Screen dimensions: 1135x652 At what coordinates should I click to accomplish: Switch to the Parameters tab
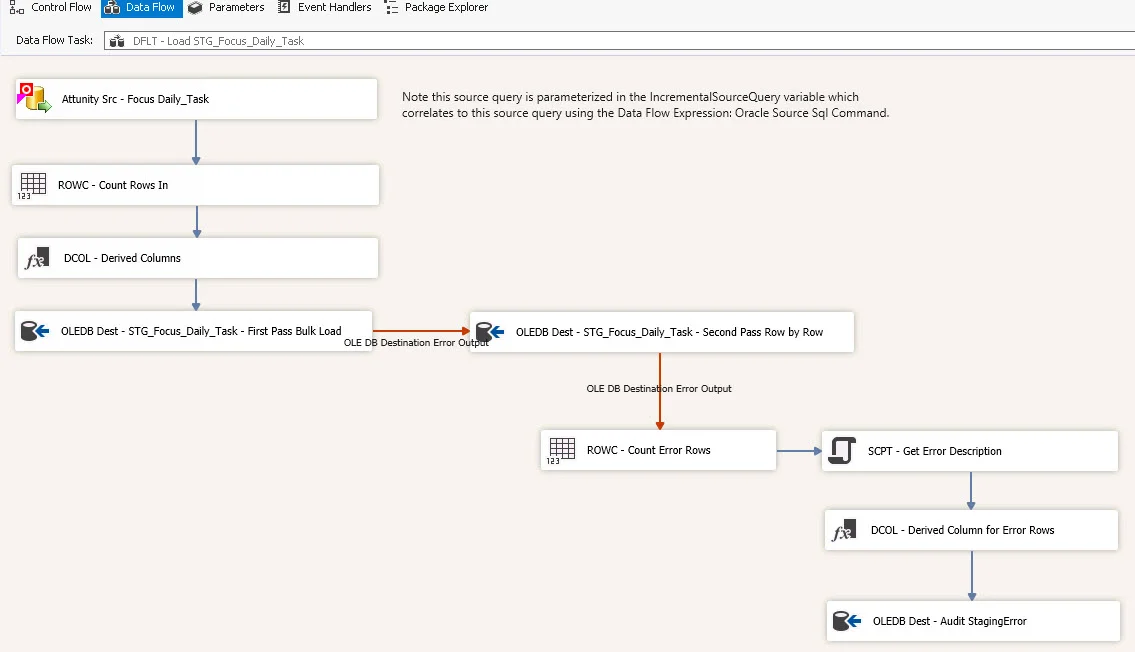click(227, 7)
